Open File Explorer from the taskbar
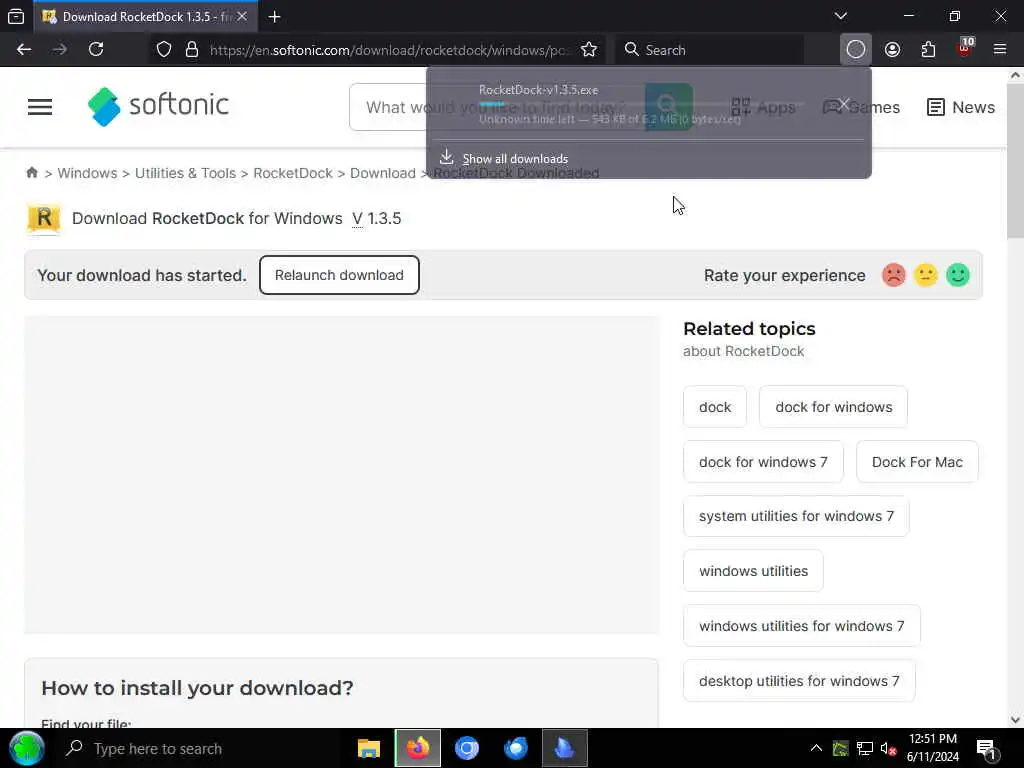Screen dimensions: 1024x768 [369, 748]
